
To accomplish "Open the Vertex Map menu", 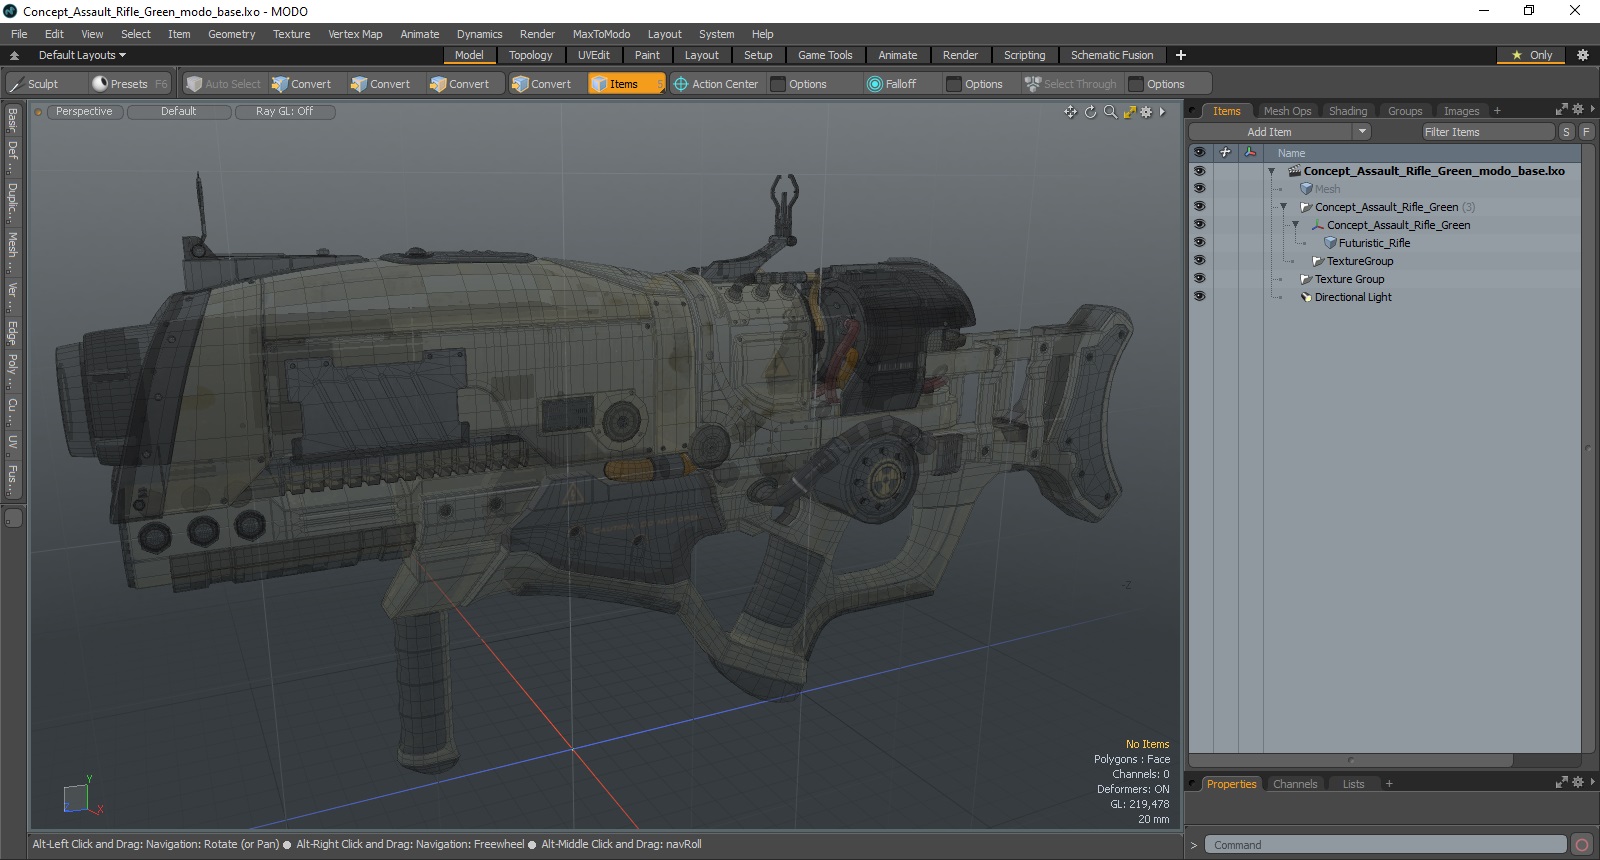I will 355,34.
